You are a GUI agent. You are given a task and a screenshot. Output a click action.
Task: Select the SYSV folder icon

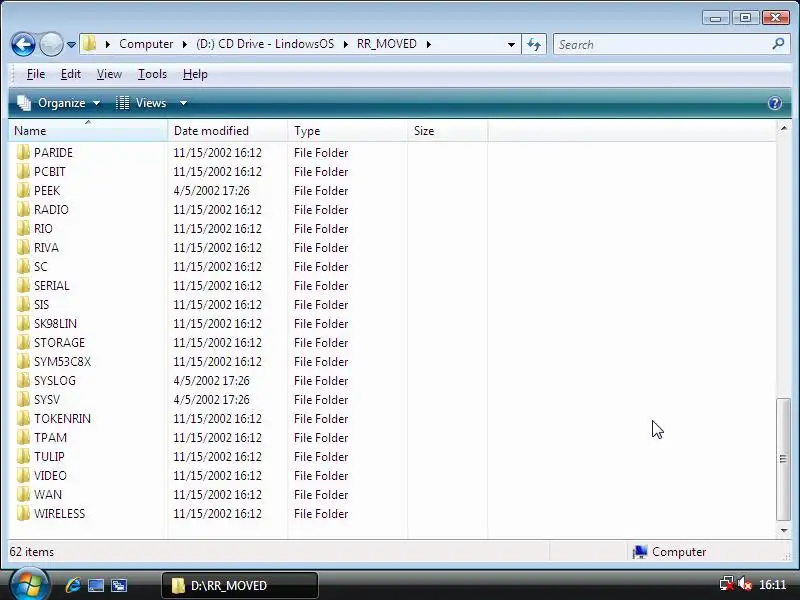tap(23, 399)
